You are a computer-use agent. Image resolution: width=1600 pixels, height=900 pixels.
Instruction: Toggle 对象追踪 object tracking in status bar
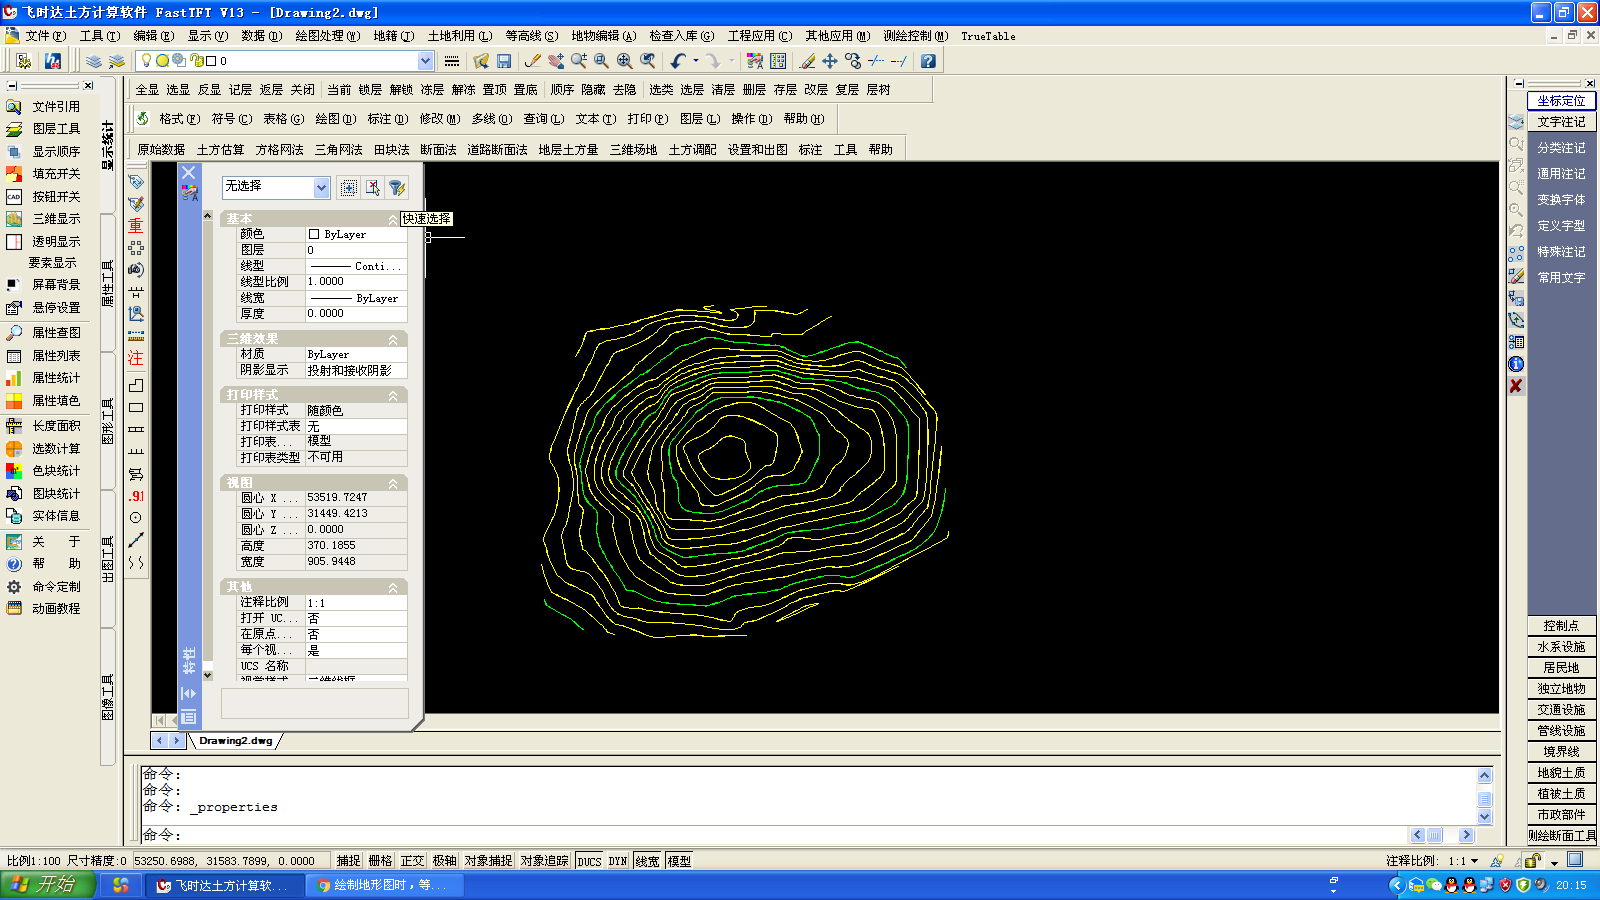point(544,861)
